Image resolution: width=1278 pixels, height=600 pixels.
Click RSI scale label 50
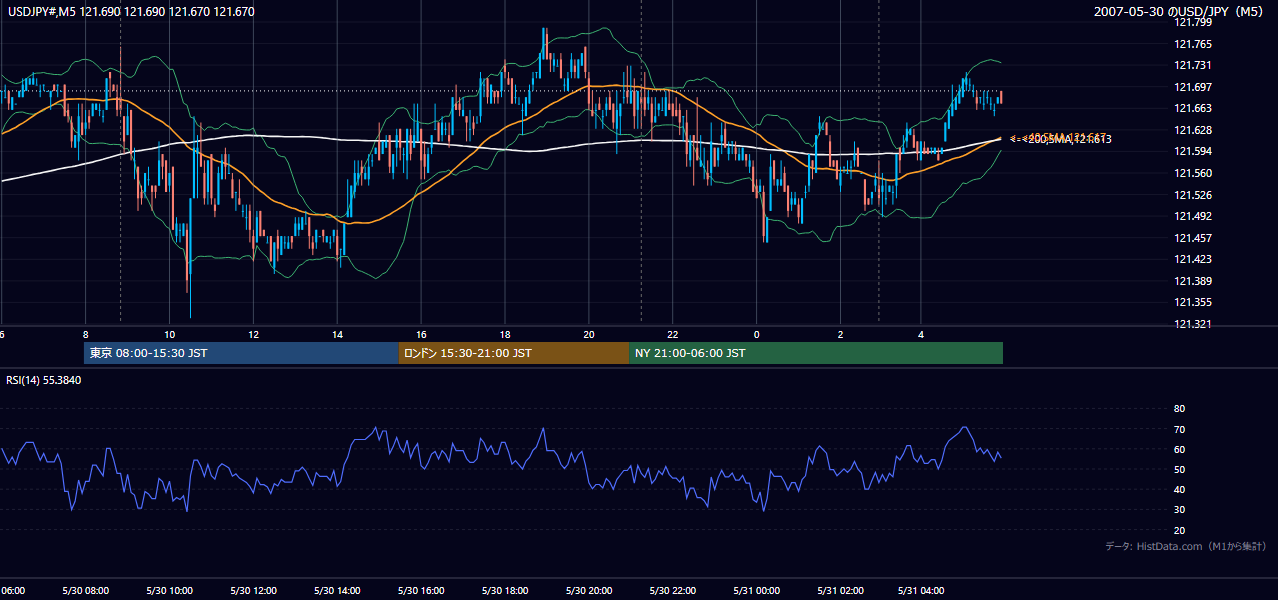(x=1179, y=469)
